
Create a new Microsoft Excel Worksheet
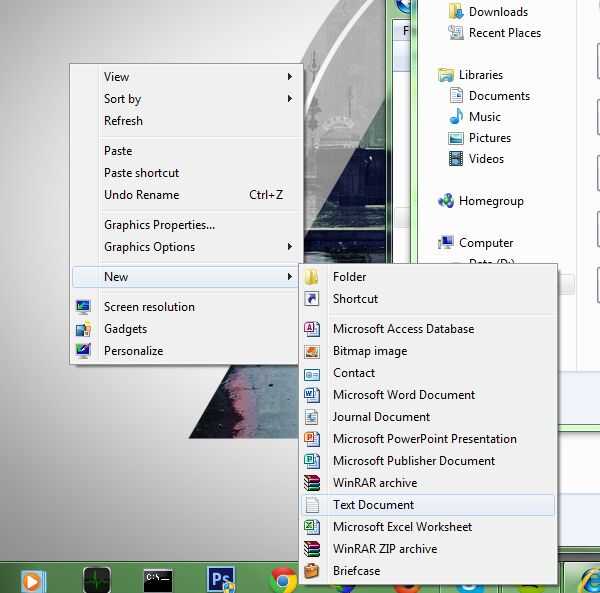(x=428, y=527)
